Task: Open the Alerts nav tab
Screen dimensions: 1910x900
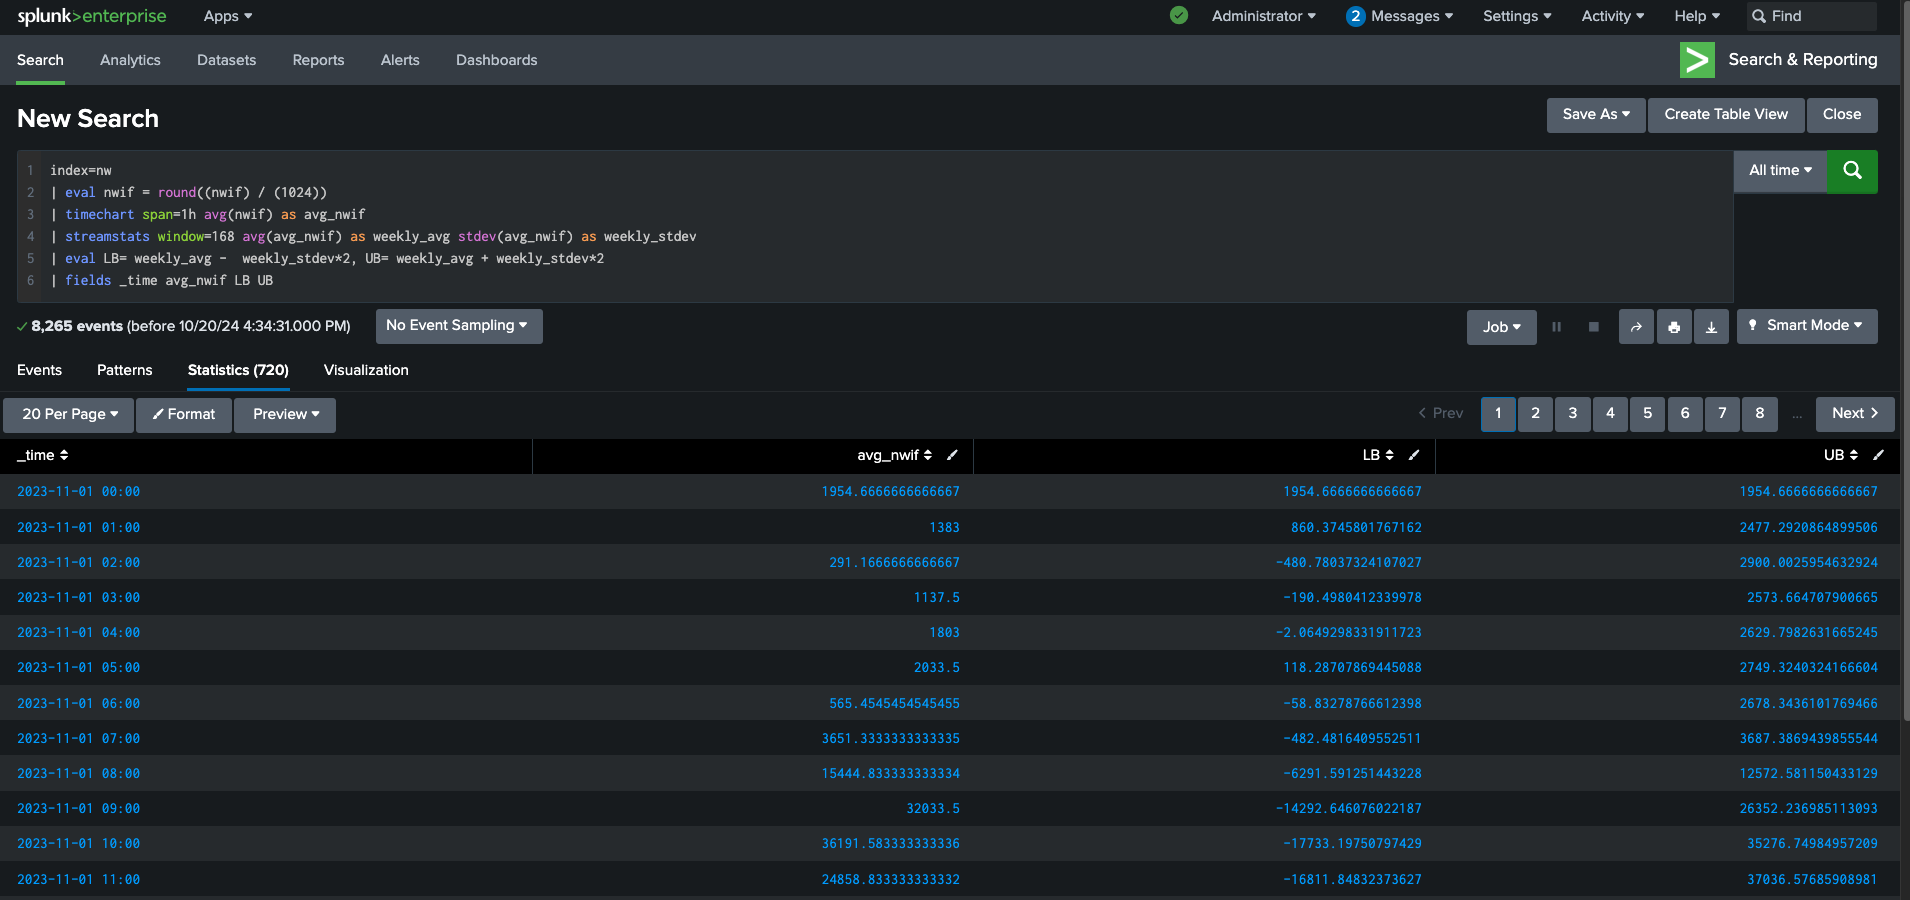Action: click(400, 60)
